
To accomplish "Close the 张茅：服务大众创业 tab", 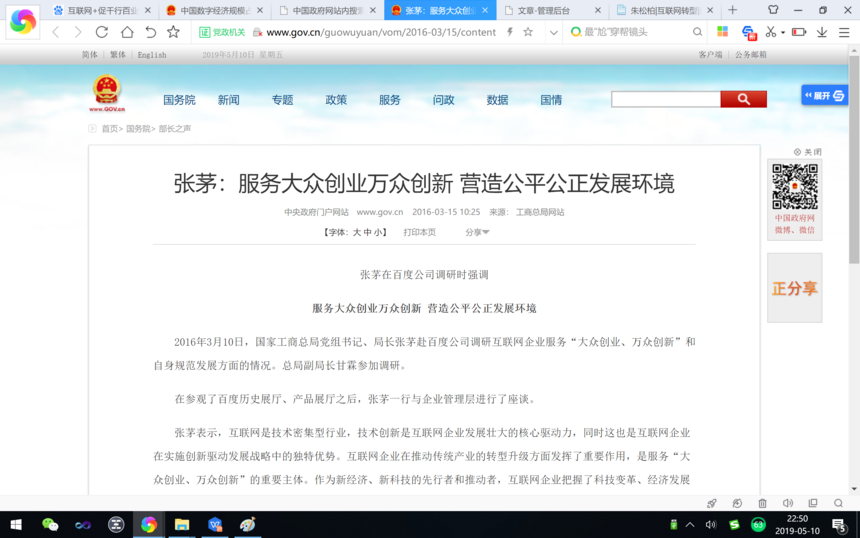I will [x=485, y=10].
